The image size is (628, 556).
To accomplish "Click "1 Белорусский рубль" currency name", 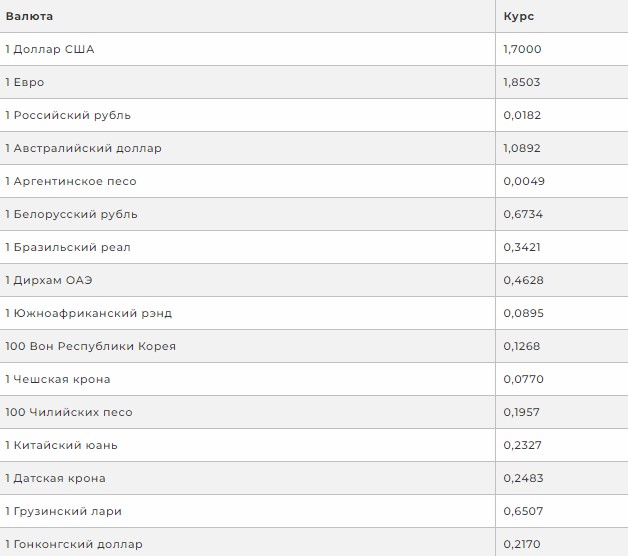I will pyautogui.click(x=71, y=214).
